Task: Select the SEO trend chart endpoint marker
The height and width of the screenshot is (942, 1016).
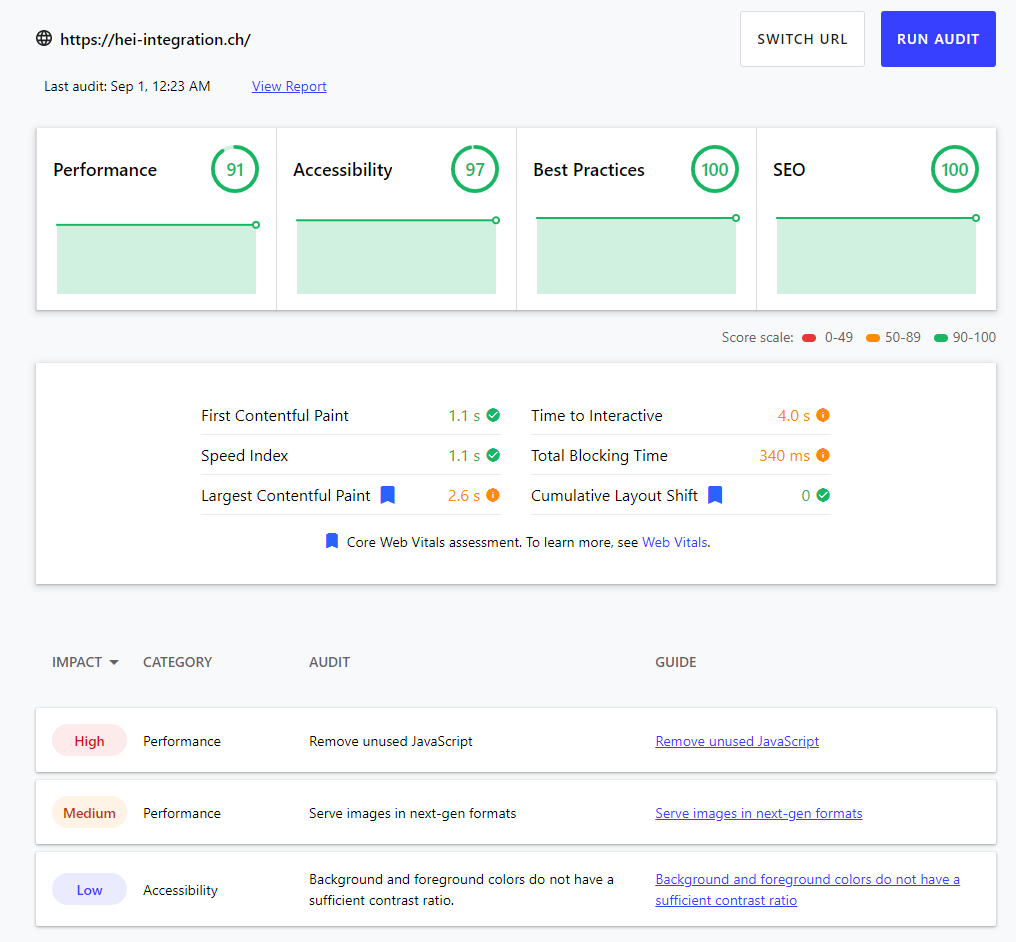Action: 976,218
